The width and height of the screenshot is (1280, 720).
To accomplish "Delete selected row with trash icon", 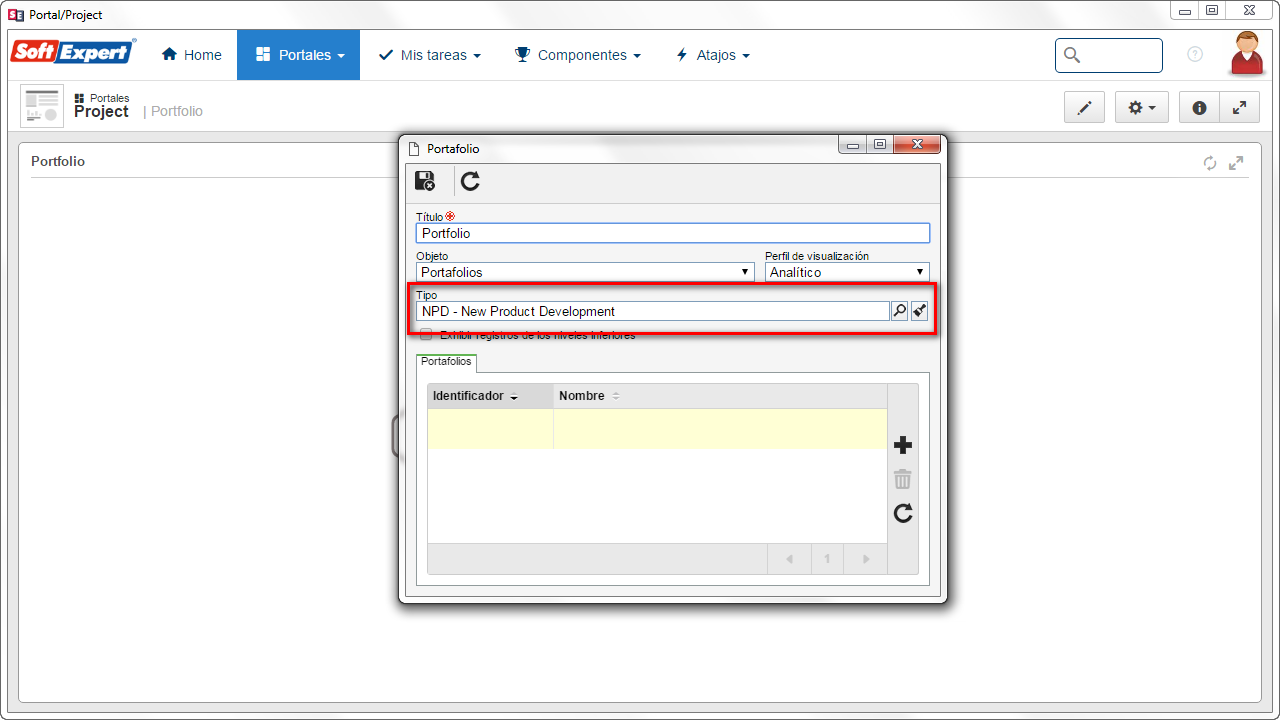I will (x=903, y=479).
